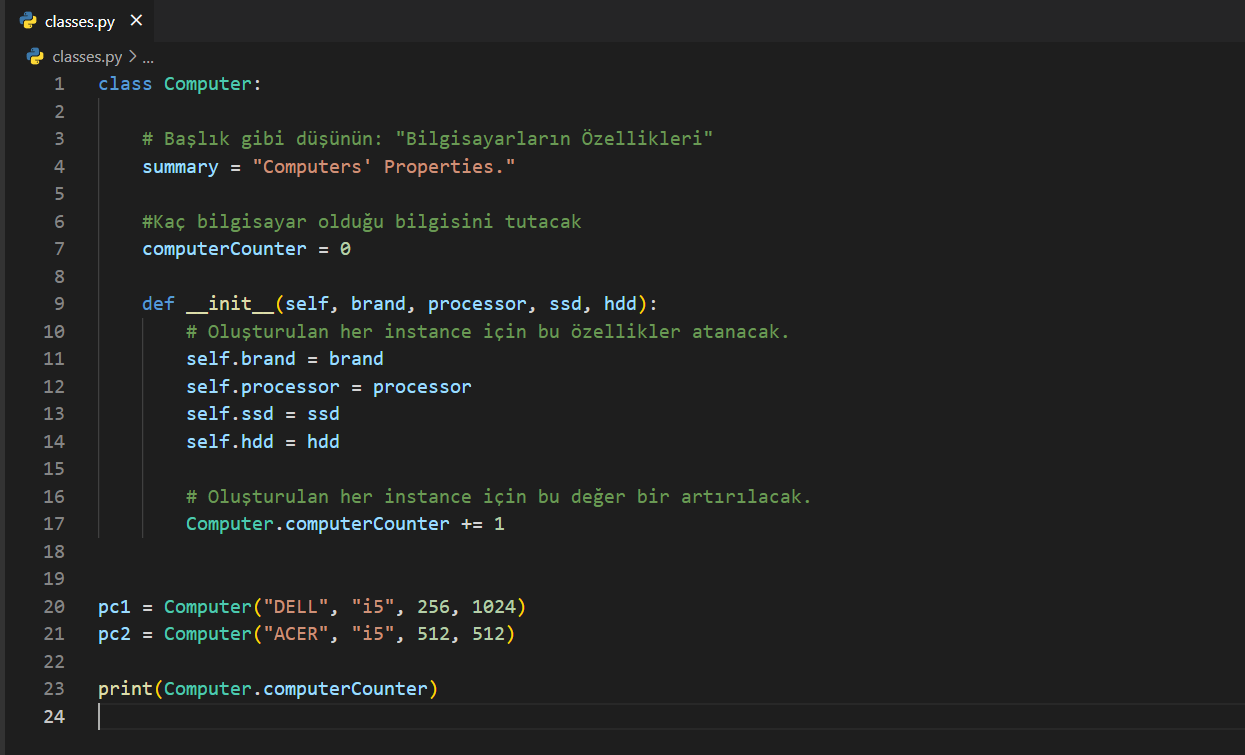Image resolution: width=1245 pixels, height=755 pixels.
Task: Click line number 17 in the gutter
Action: click(54, 524)
